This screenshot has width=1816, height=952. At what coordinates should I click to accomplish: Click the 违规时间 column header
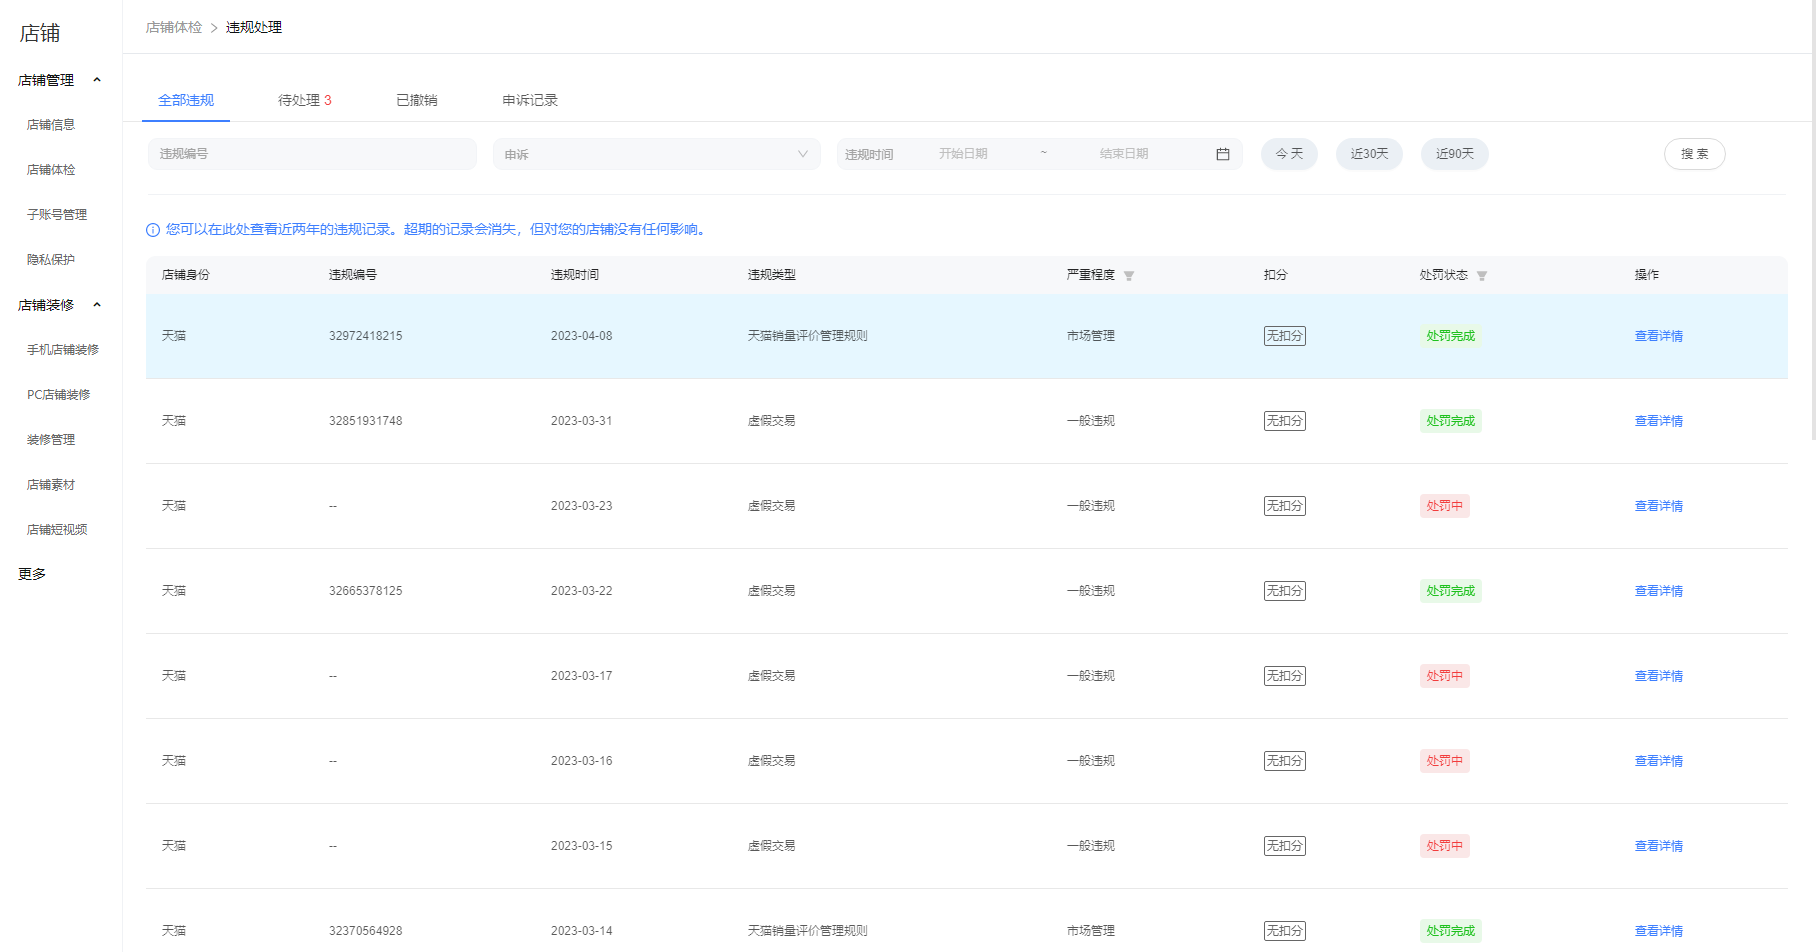[575, 275]
